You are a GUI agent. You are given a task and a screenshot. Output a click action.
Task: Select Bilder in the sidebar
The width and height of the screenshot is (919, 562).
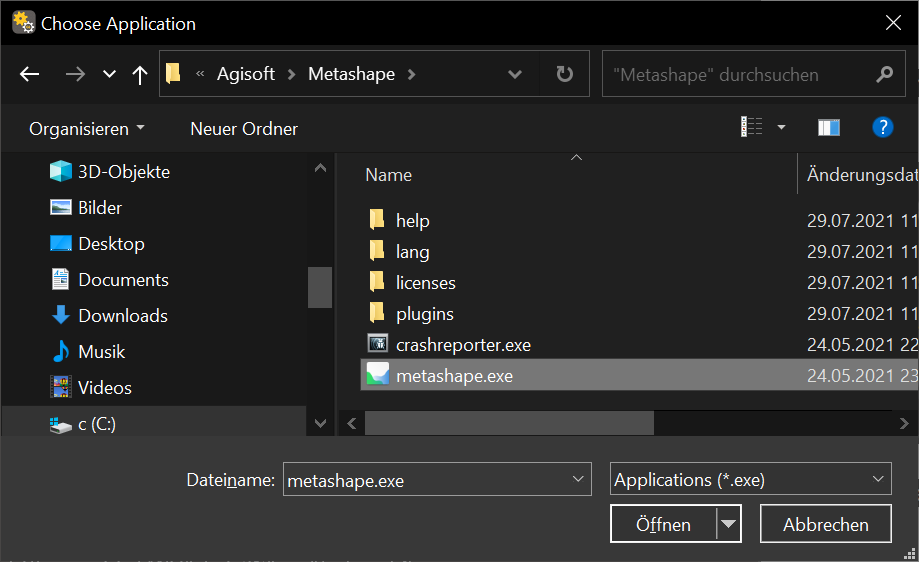[100, 207]
